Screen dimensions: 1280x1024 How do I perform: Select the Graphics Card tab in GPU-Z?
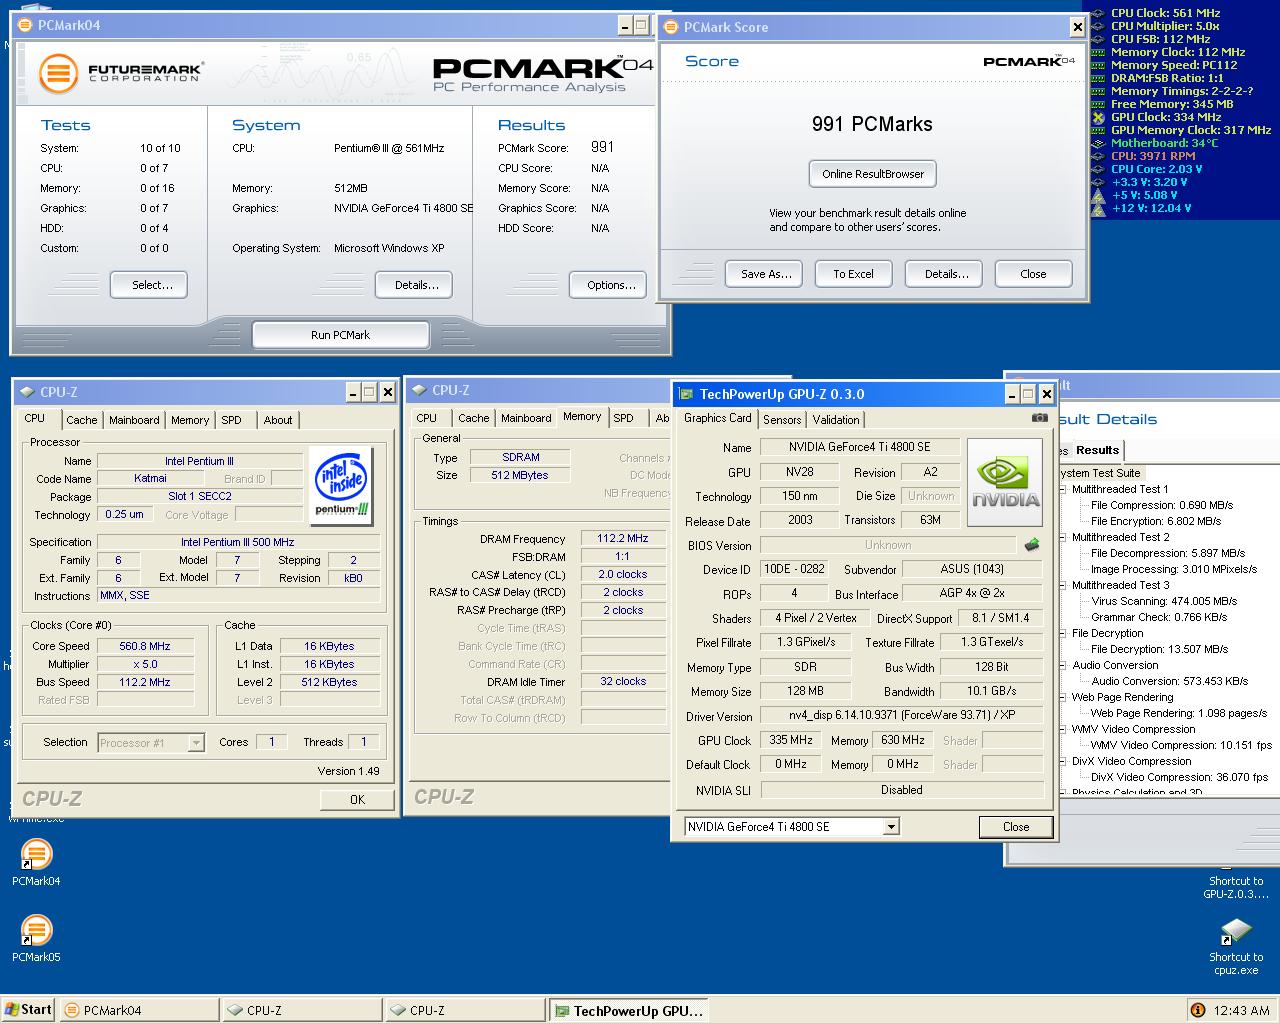click(718, 418)
